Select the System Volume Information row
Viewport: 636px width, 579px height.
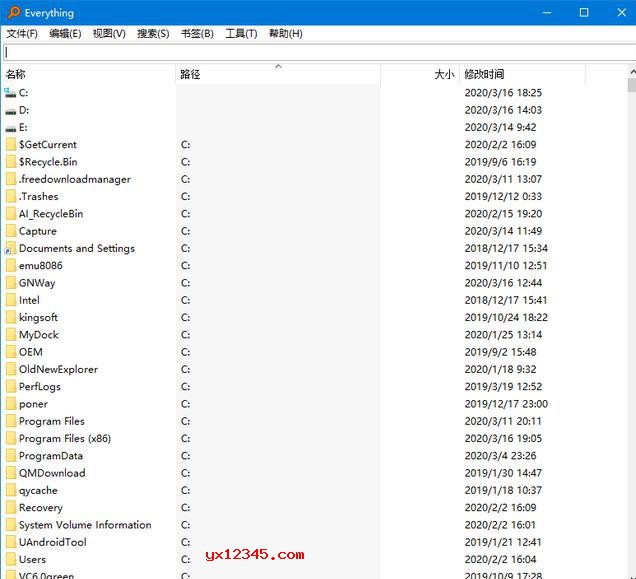tap(85, 525)
